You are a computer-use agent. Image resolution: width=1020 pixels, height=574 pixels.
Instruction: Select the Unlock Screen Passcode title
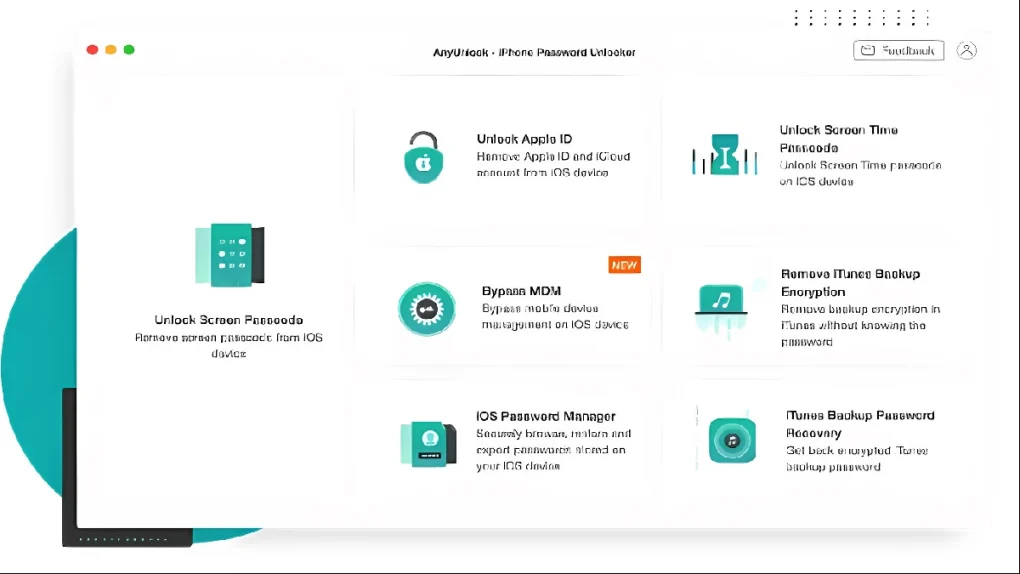tap(228, 320)
